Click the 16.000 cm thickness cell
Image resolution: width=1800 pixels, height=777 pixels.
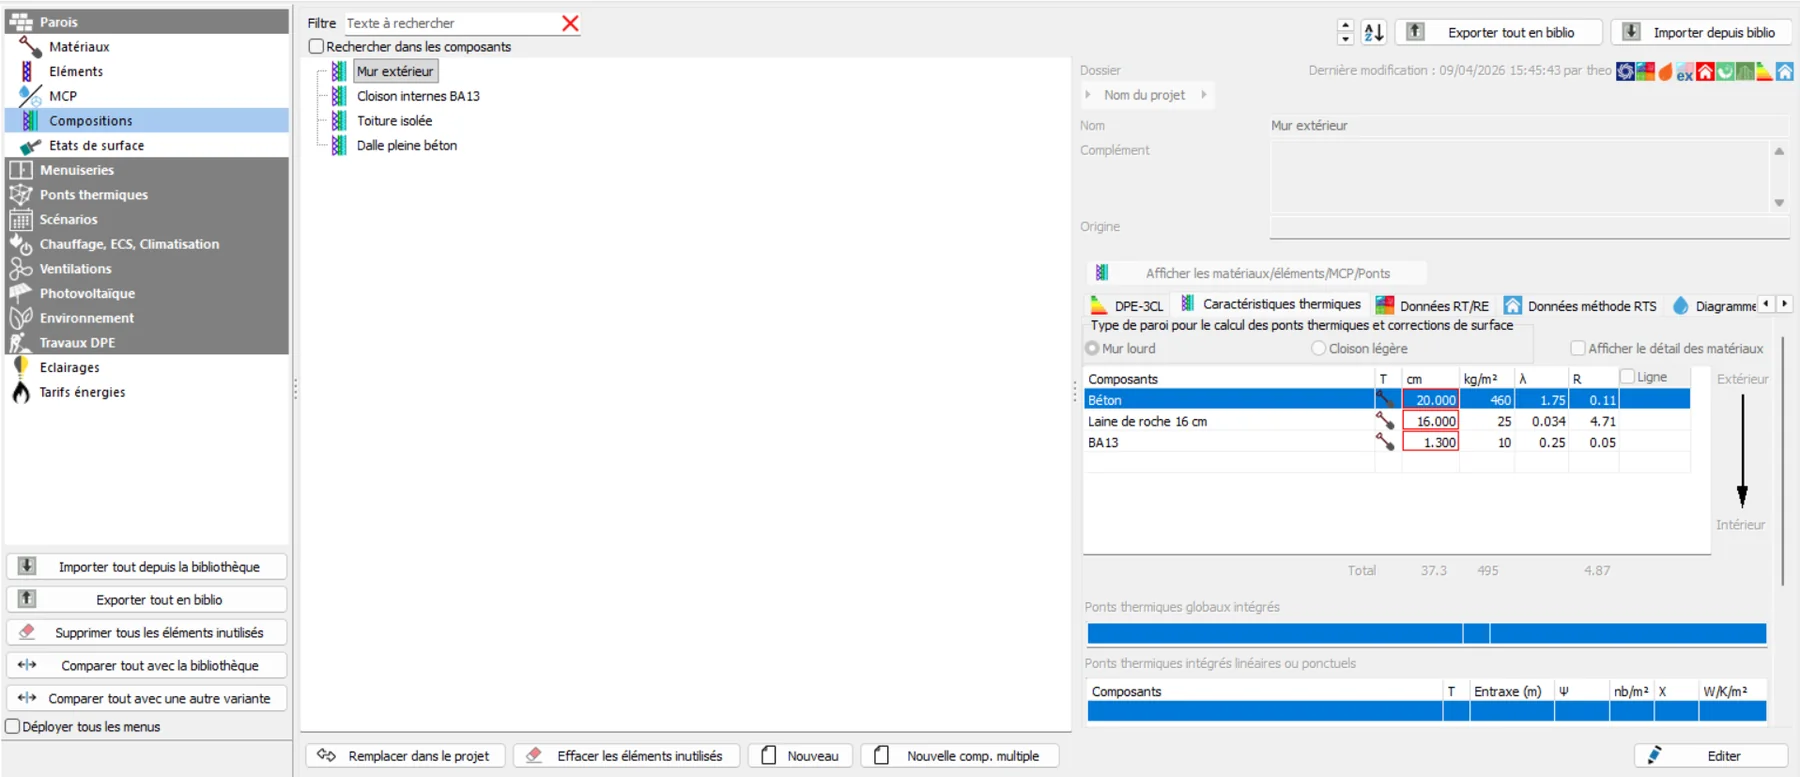click(1431, 421)
